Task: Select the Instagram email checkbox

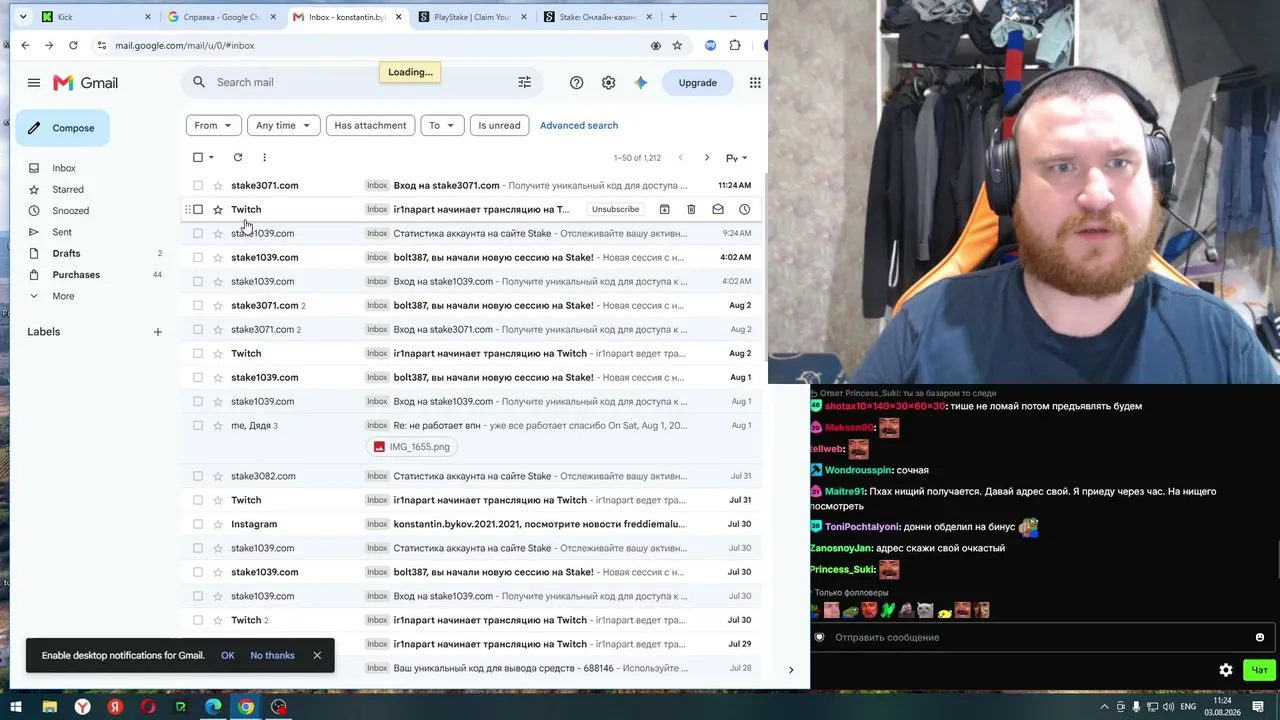Action: 198,524
